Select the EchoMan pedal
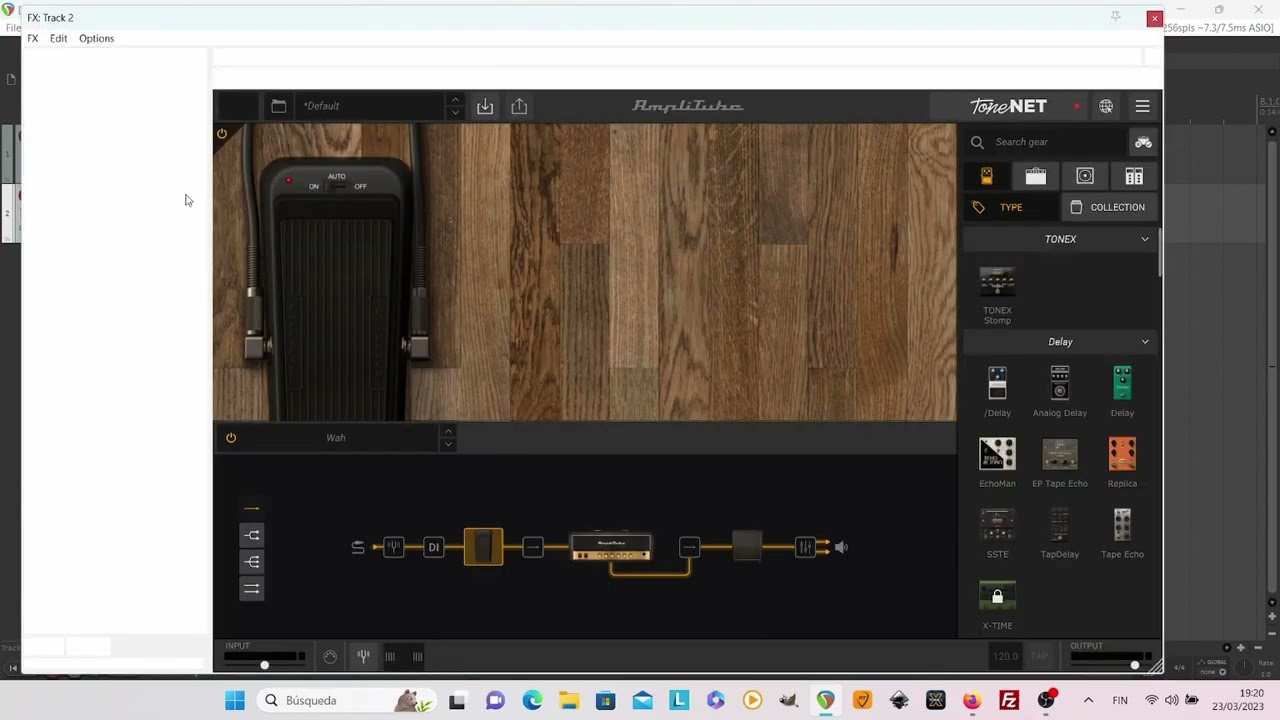Screen dimensions: 1280x720 click(997, 454)
